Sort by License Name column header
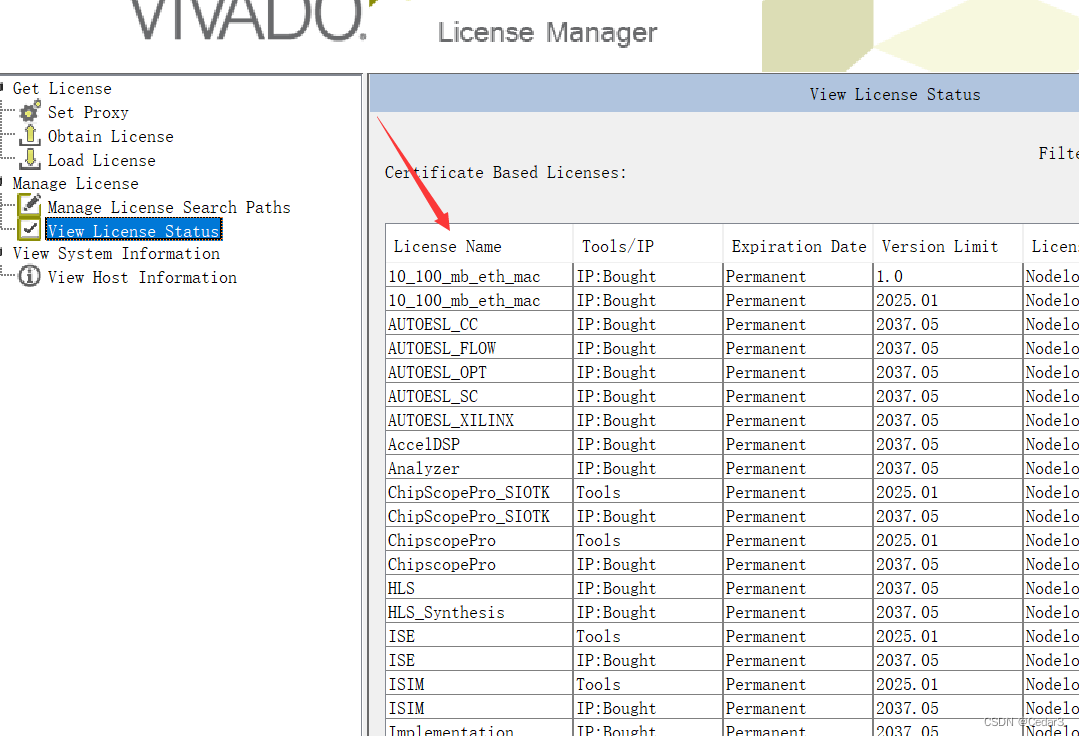The width and height of the screenshot is (1079, 736). tap(479, 246)
